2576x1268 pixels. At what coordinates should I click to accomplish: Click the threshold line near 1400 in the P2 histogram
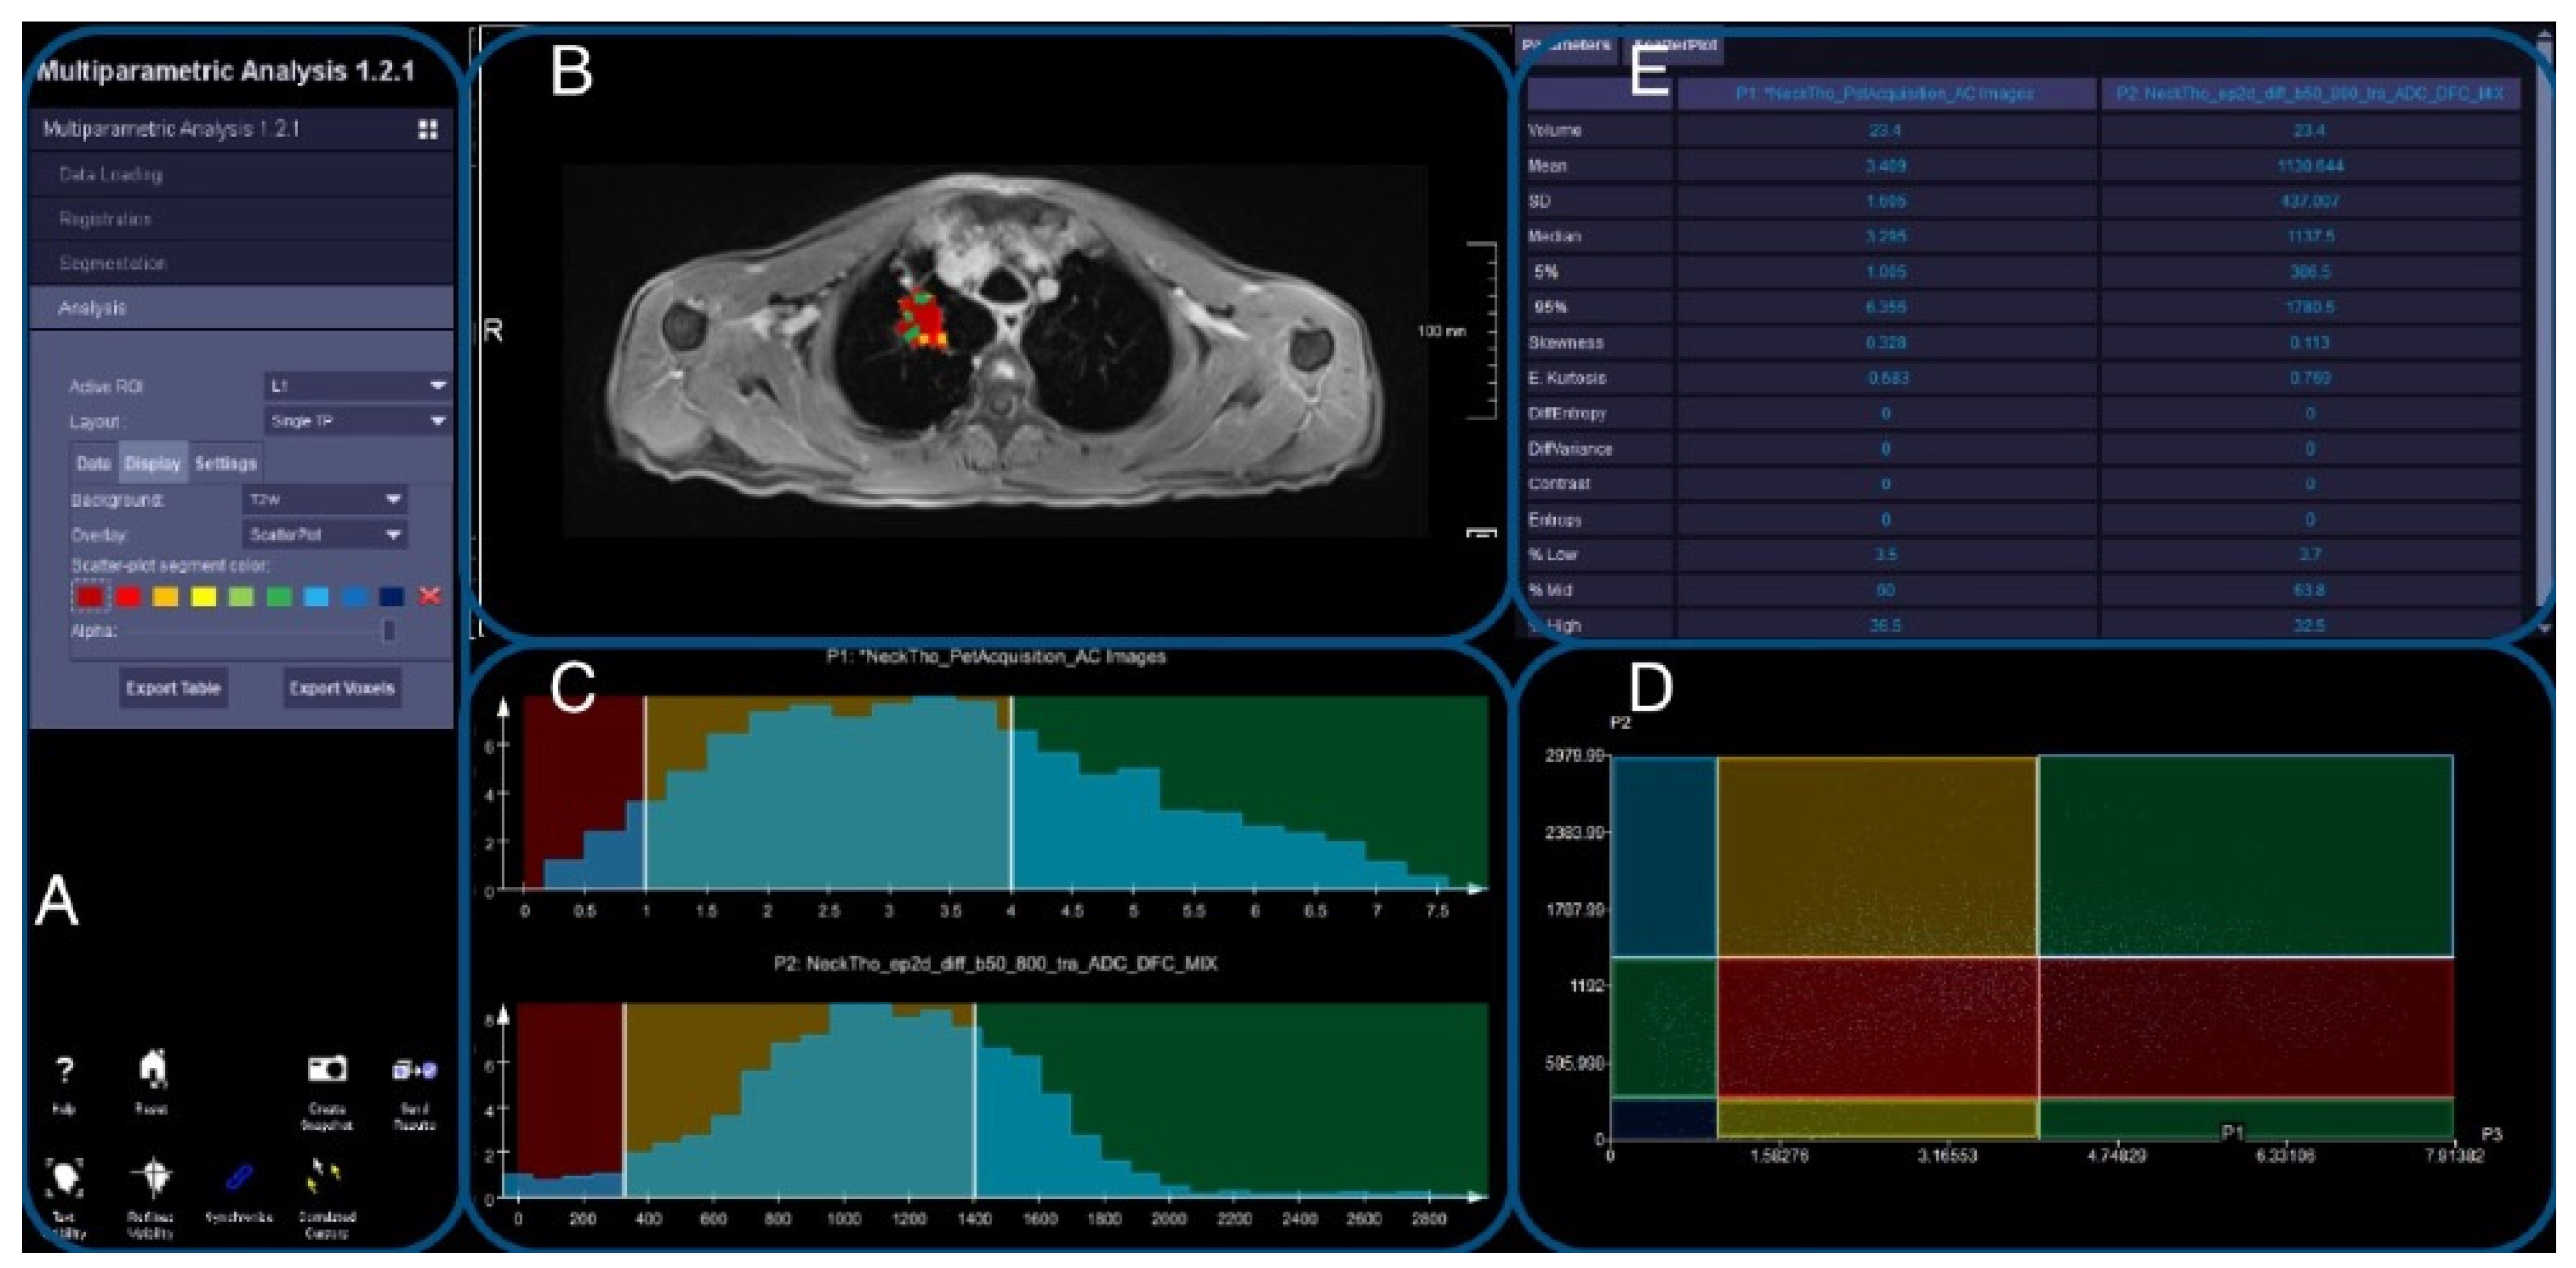click(x=975, y=1100)
